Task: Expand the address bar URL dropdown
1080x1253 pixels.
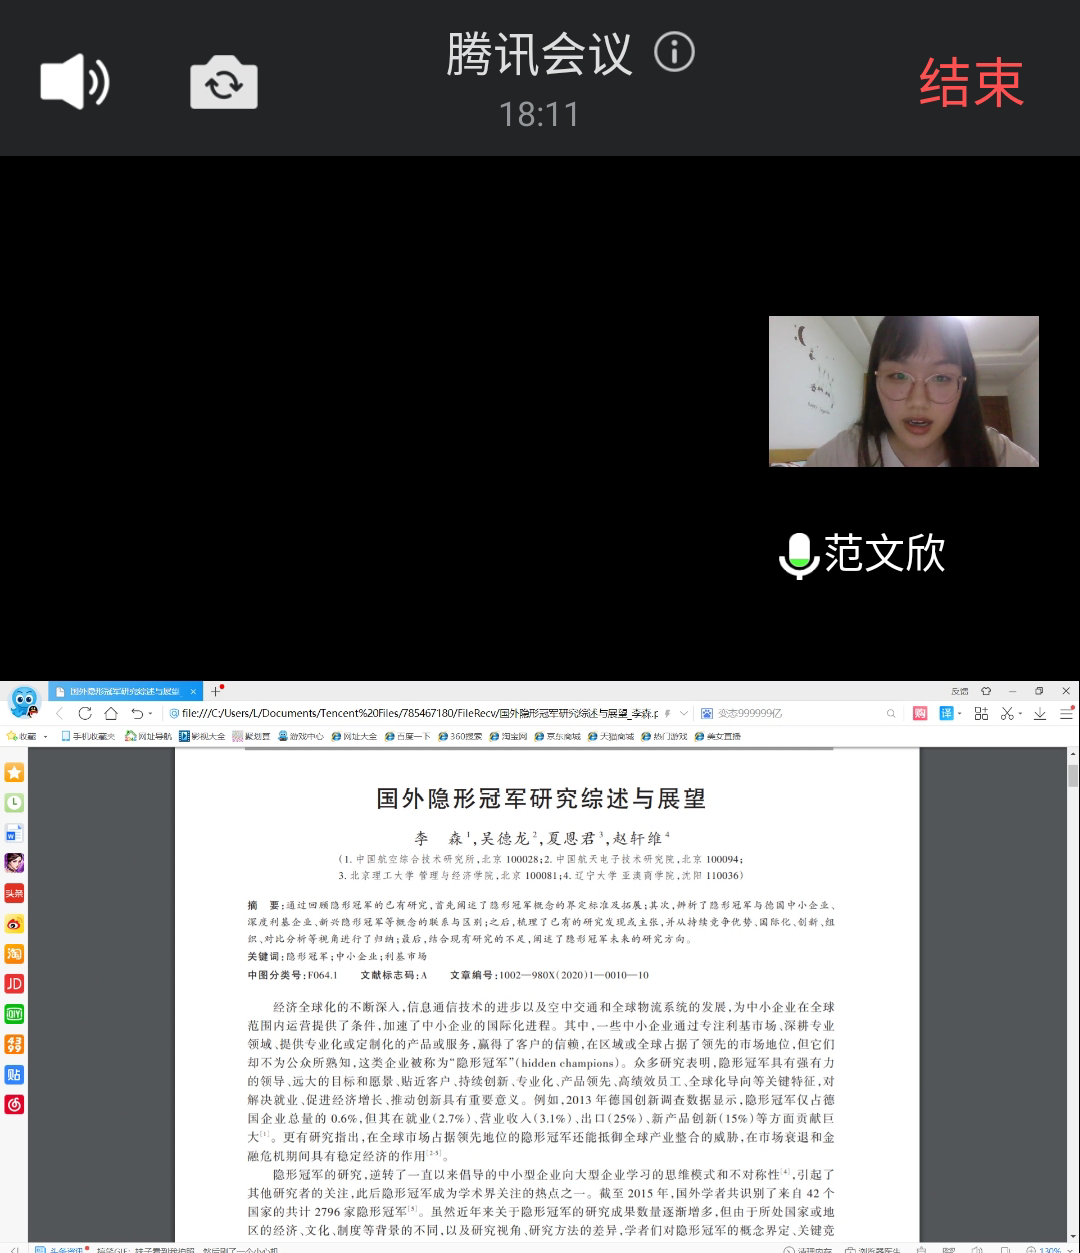Action: pyautogui.click(x=684, y=713)
